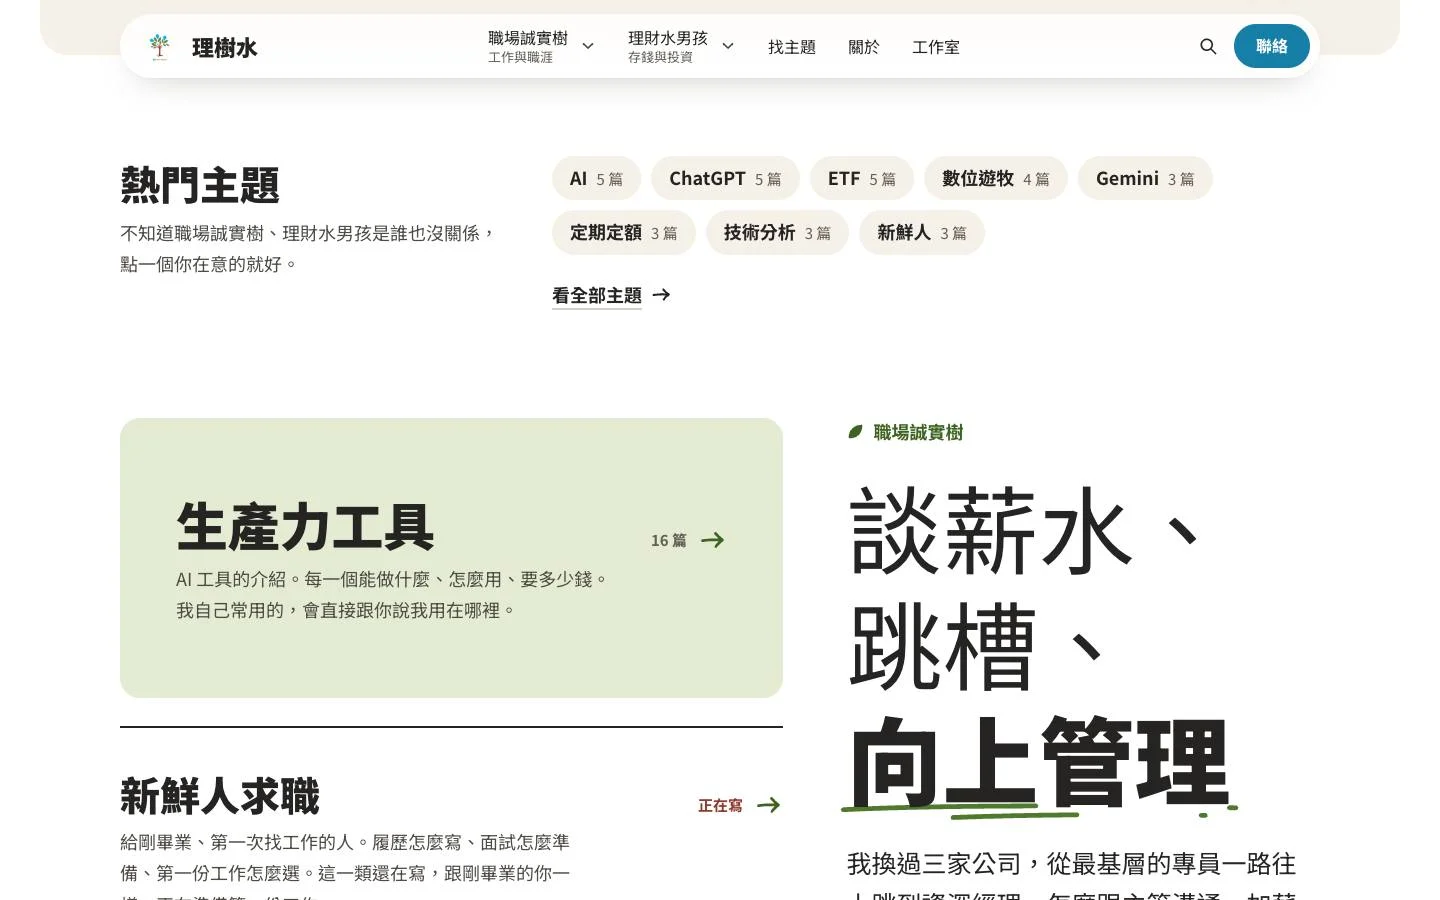Go to 找主題 in navigation
The image size is (1440, 900).
(792, 47)
